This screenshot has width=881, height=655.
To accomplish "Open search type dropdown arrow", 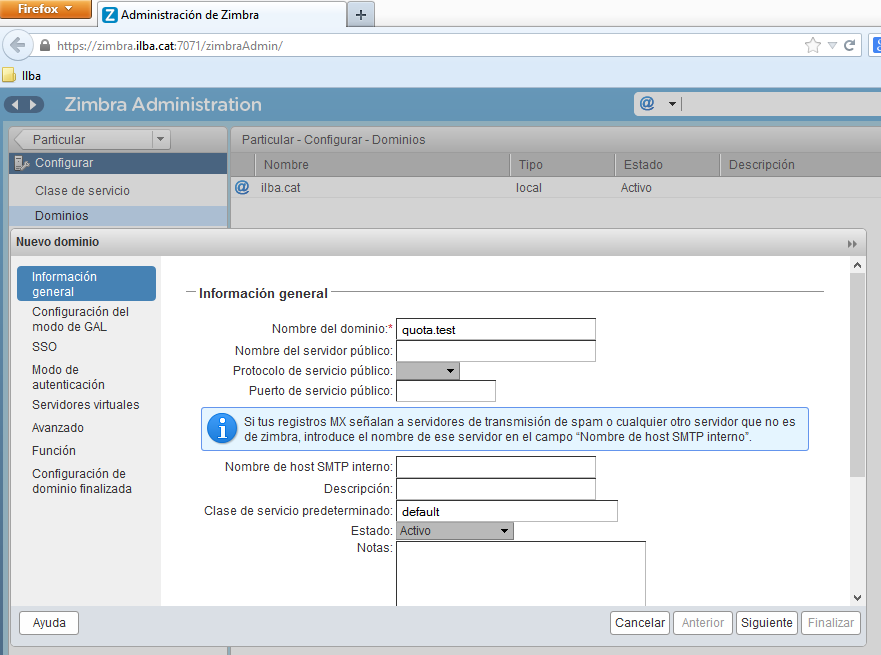I will (x=672, y=104).
